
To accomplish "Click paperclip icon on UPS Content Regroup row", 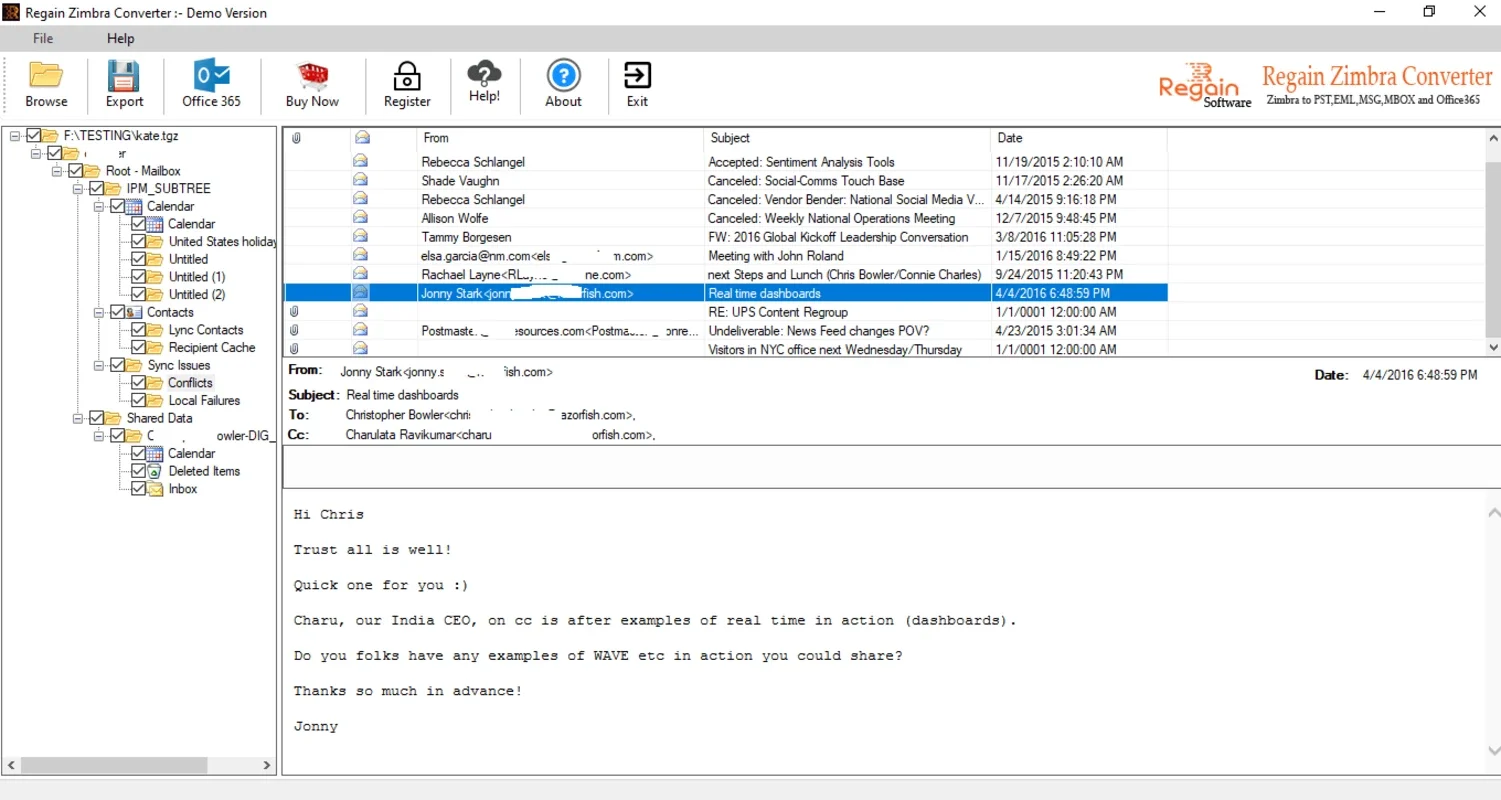I will [295, 312].
